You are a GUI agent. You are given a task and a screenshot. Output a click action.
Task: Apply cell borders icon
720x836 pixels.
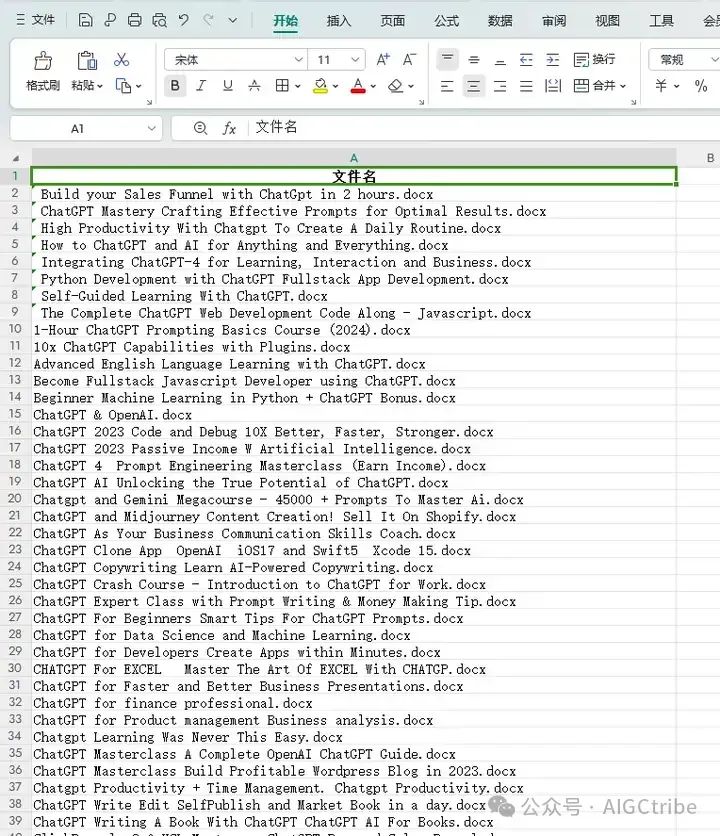(282, 85)
